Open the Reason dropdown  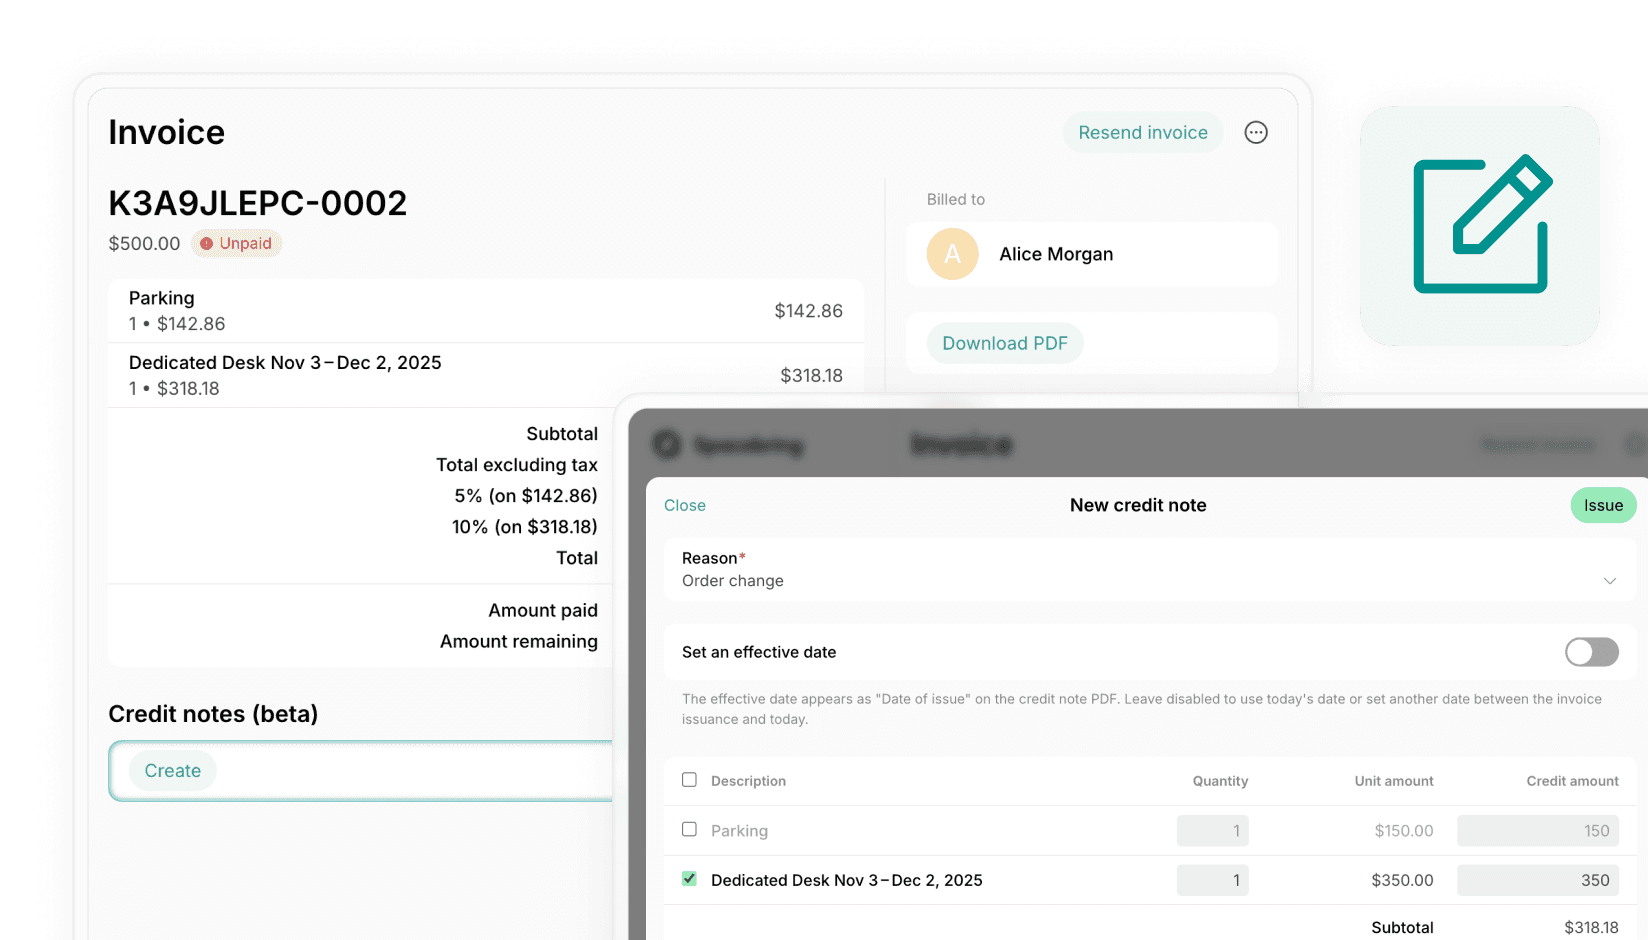[x=1609, y=580]
